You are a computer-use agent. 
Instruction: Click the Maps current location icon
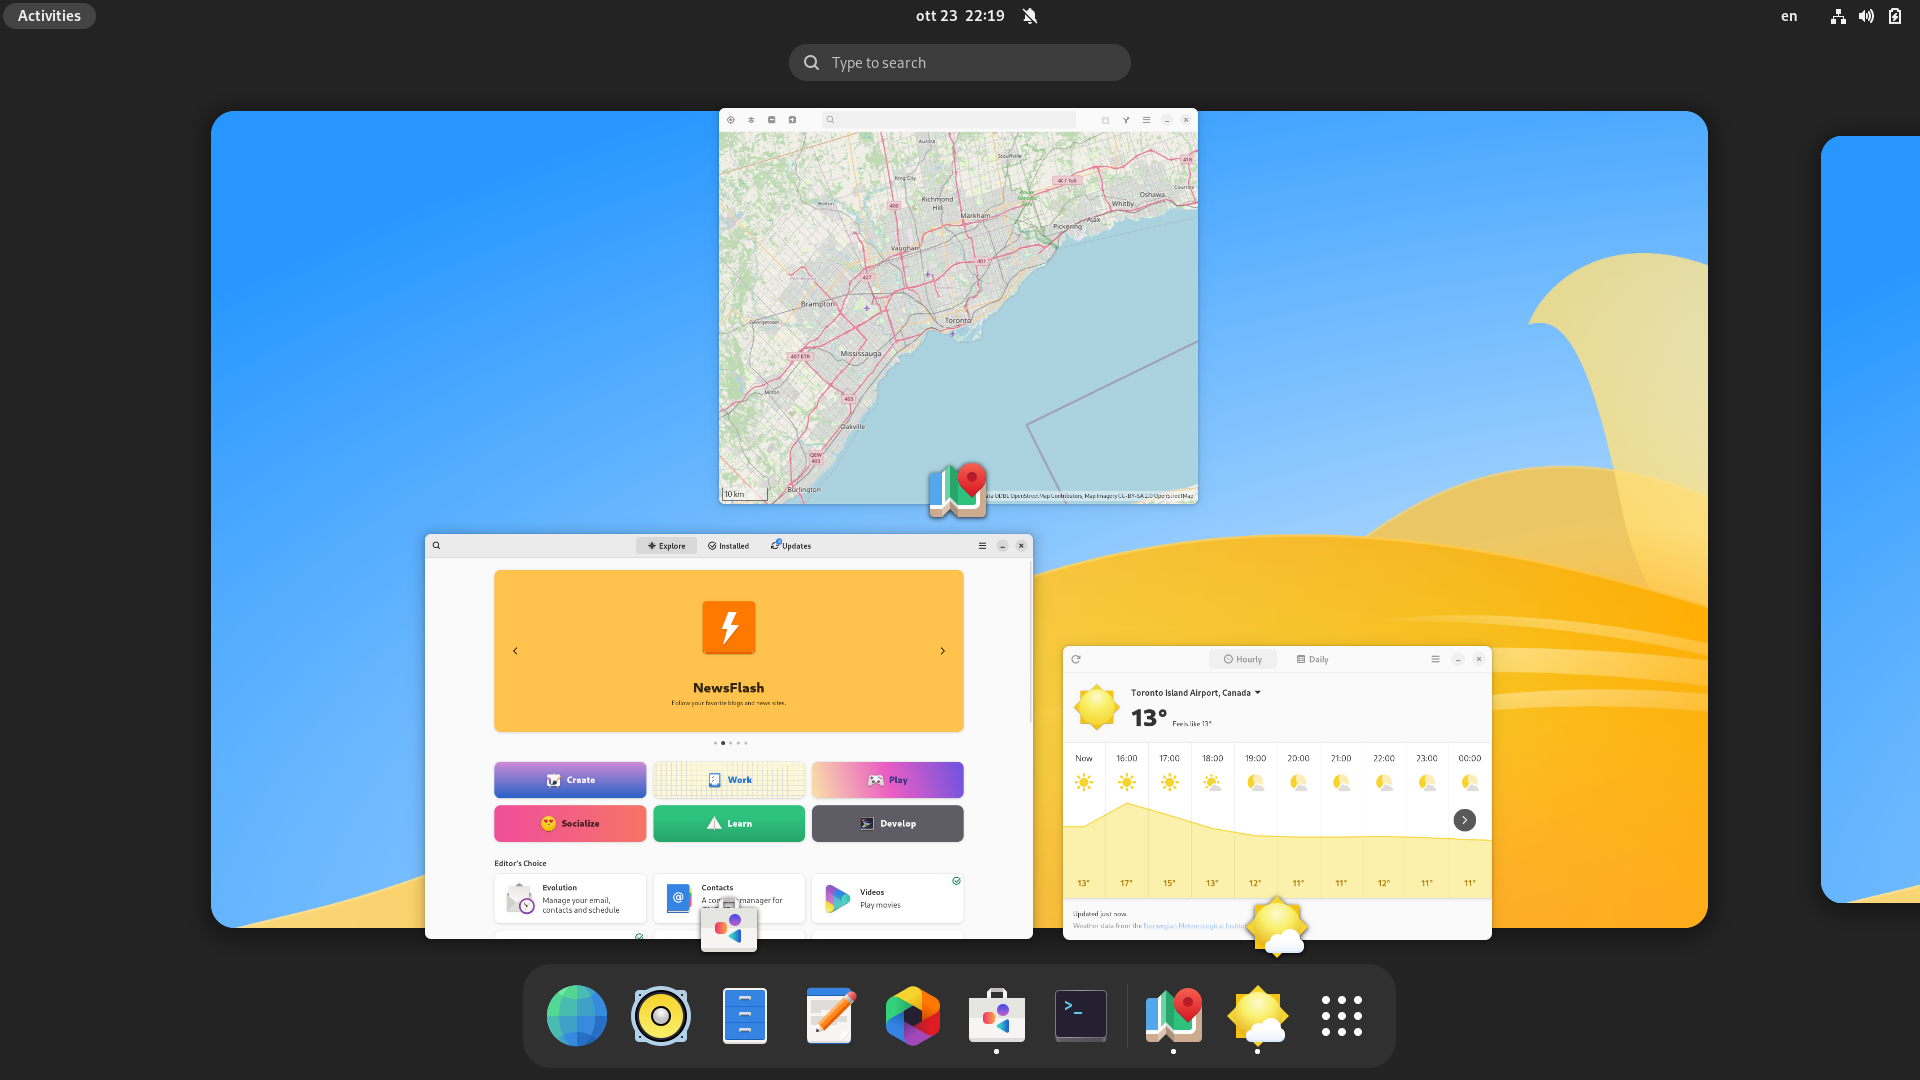click(731, 120)
